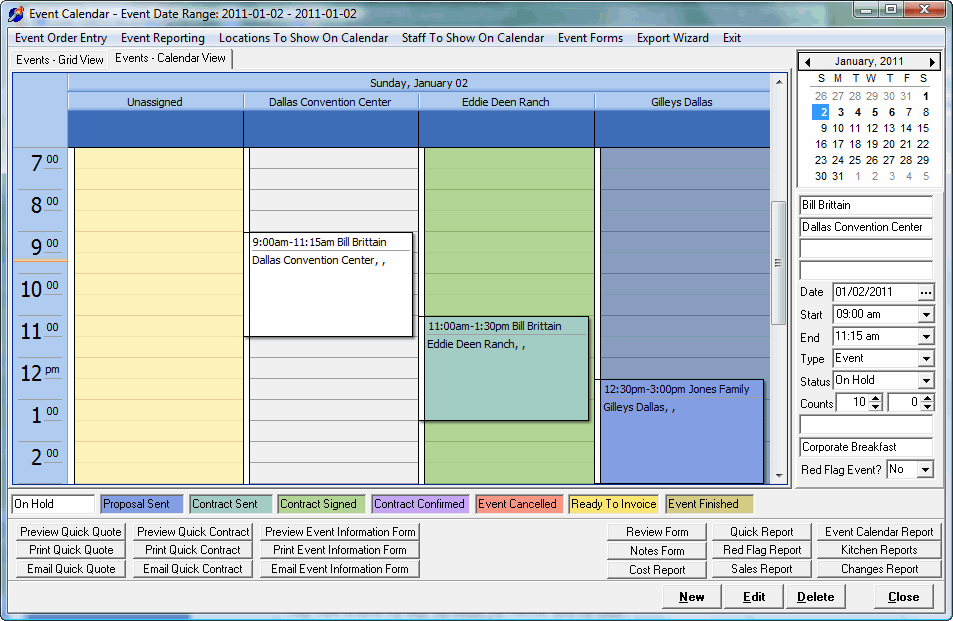Switch to Events - Grid View tab

point(60,60)
